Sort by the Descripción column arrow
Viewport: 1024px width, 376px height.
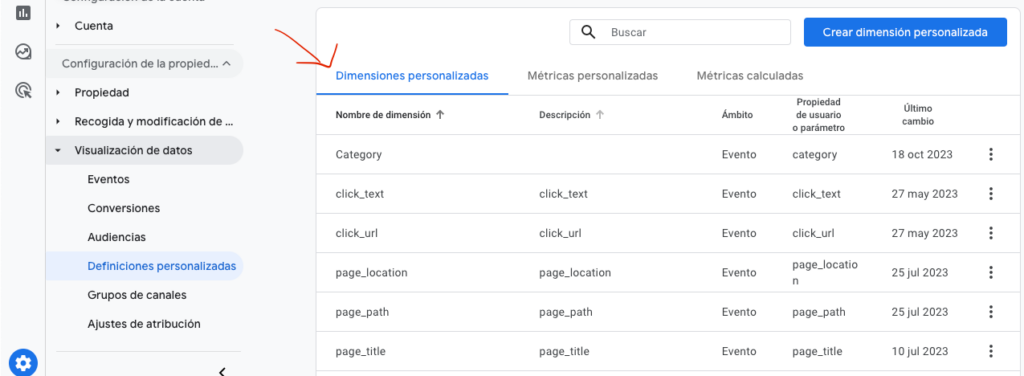tap(600, 114)
